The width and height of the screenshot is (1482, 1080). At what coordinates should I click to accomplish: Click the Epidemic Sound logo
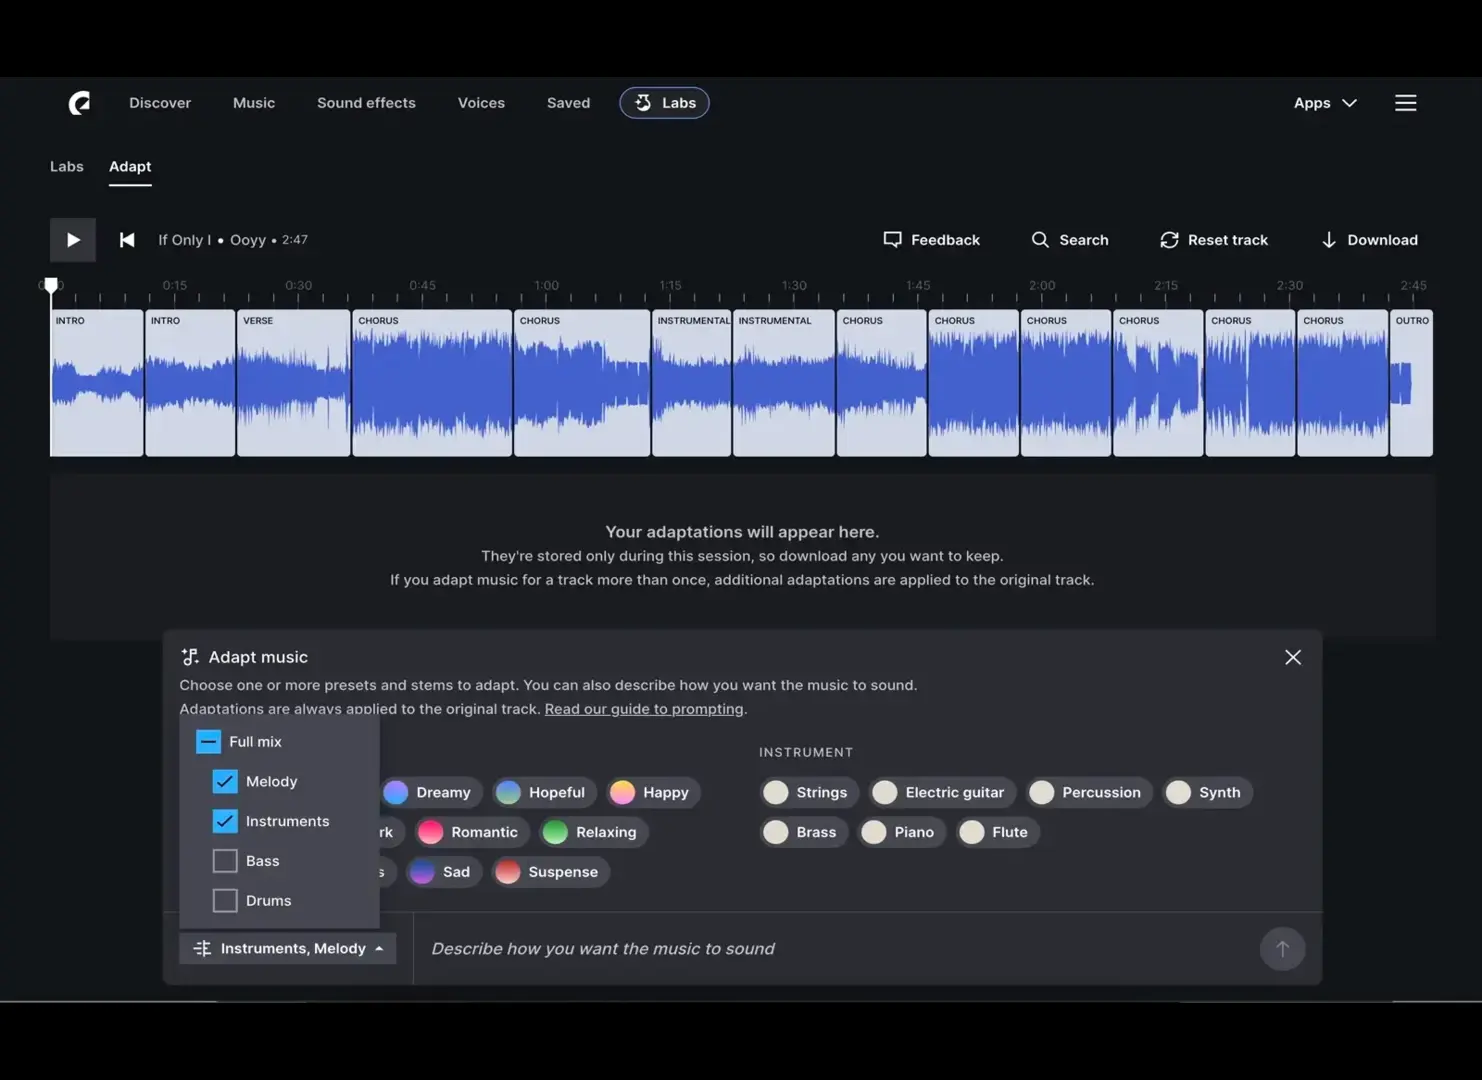tap(79, 102)
